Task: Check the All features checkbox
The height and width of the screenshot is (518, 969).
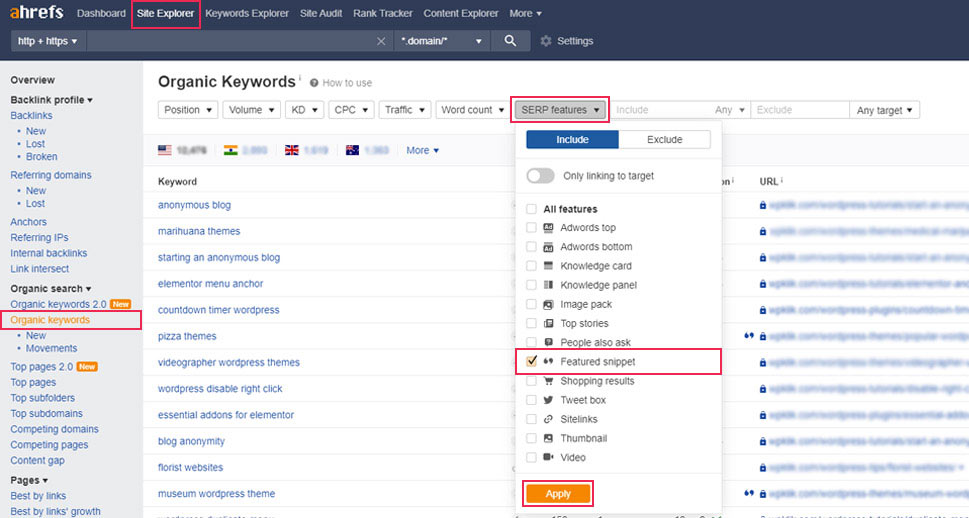Action: click(x=531, y=209)
